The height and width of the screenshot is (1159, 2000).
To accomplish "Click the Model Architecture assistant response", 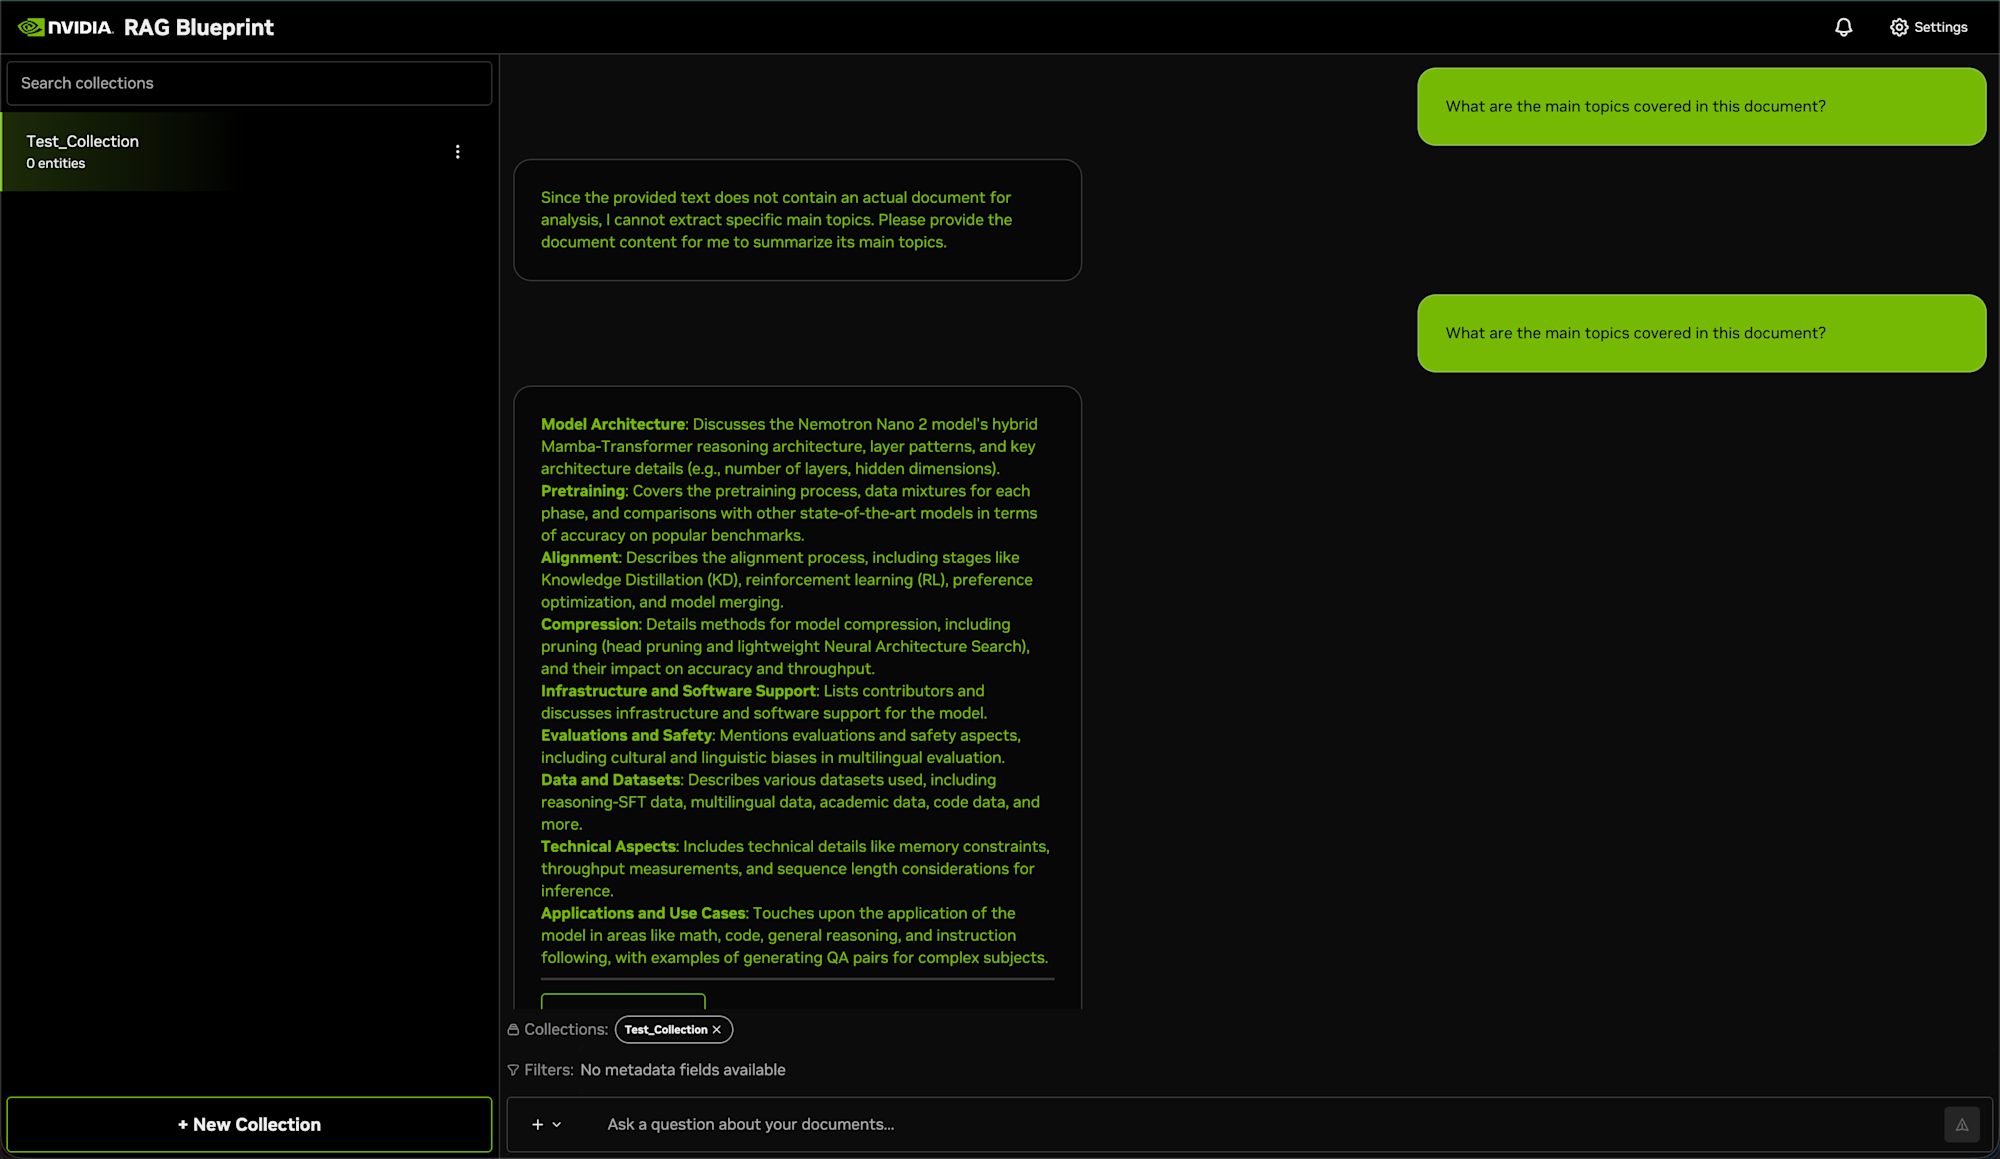I will point(797,690).
